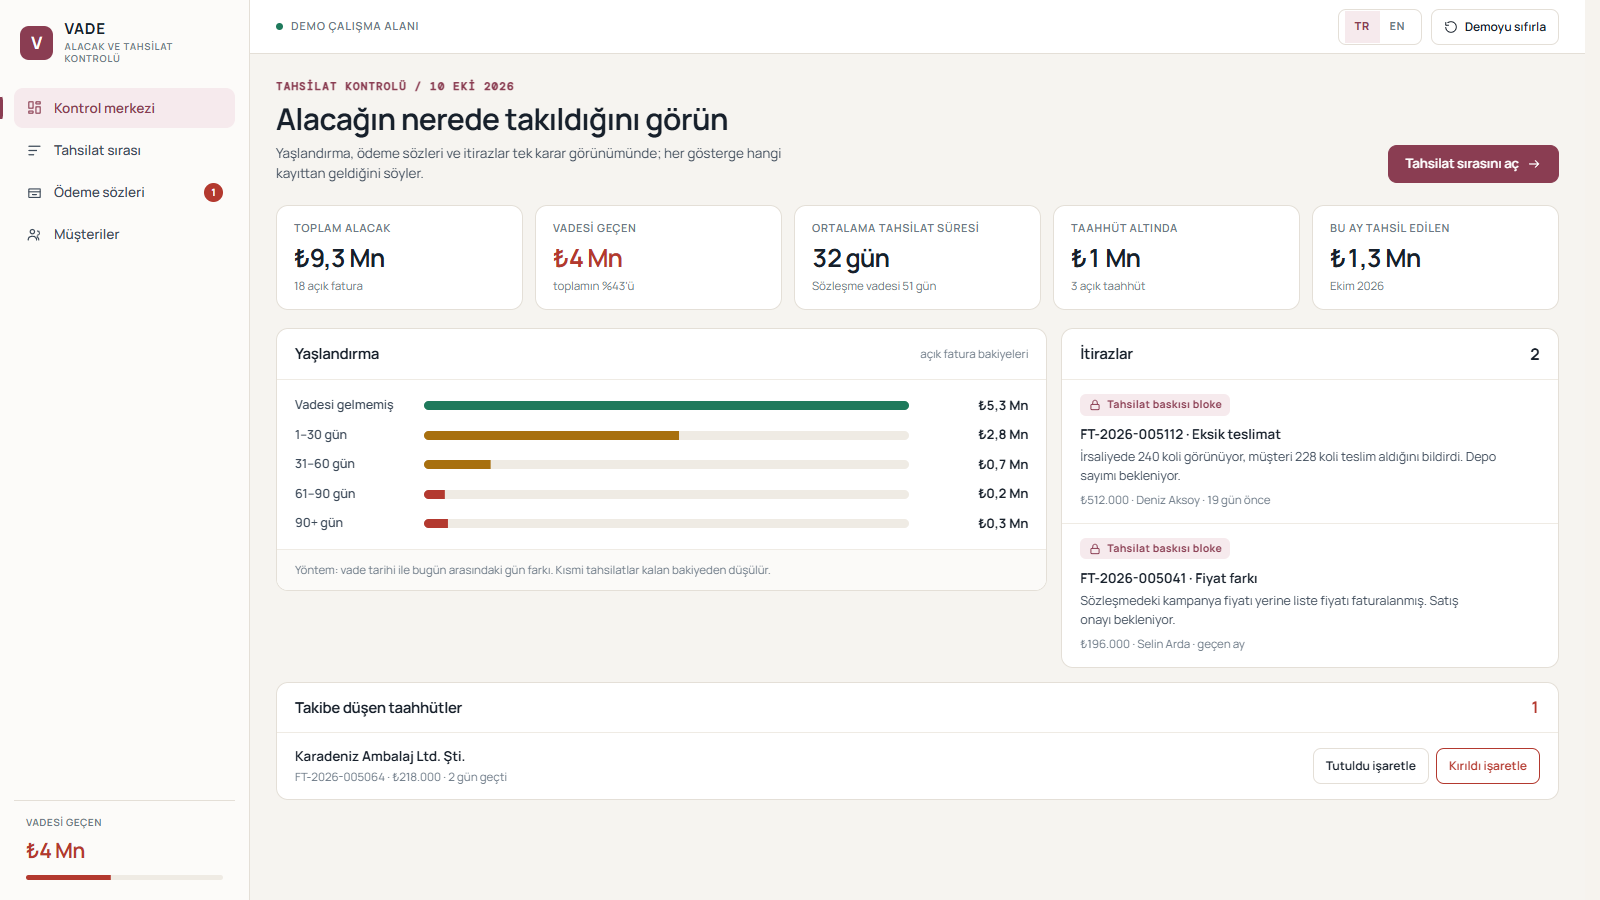Go to Ödeme sözleri page

pos(124,192)
